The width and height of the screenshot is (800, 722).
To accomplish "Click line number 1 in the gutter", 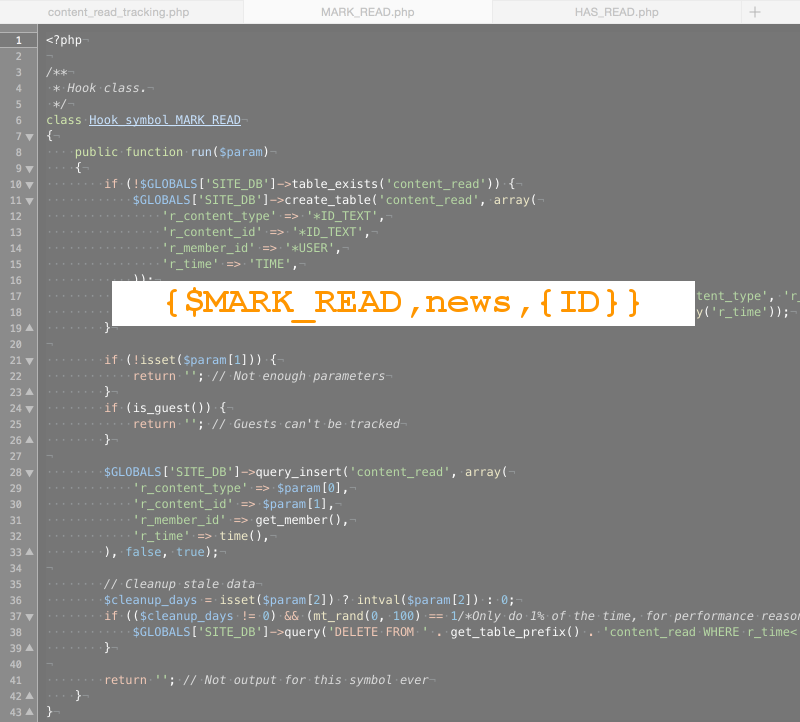I will pyautogui.click(x=18, y=40).
